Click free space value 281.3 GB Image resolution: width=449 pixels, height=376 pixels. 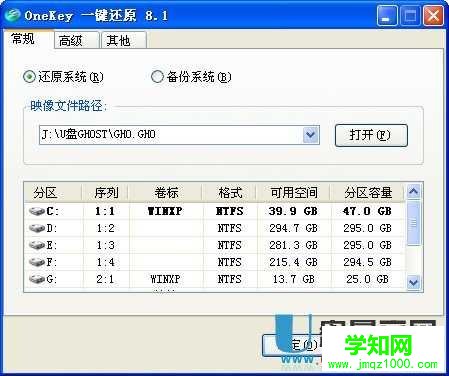point(293,245)
